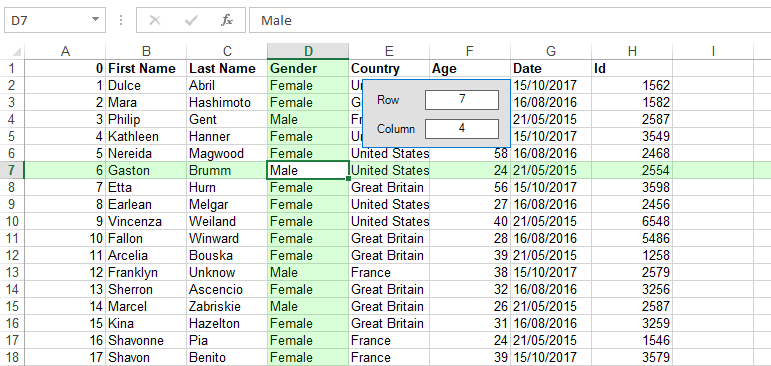Select the cell containing Hashimoto
771x366 pixels.
point(227,102)
